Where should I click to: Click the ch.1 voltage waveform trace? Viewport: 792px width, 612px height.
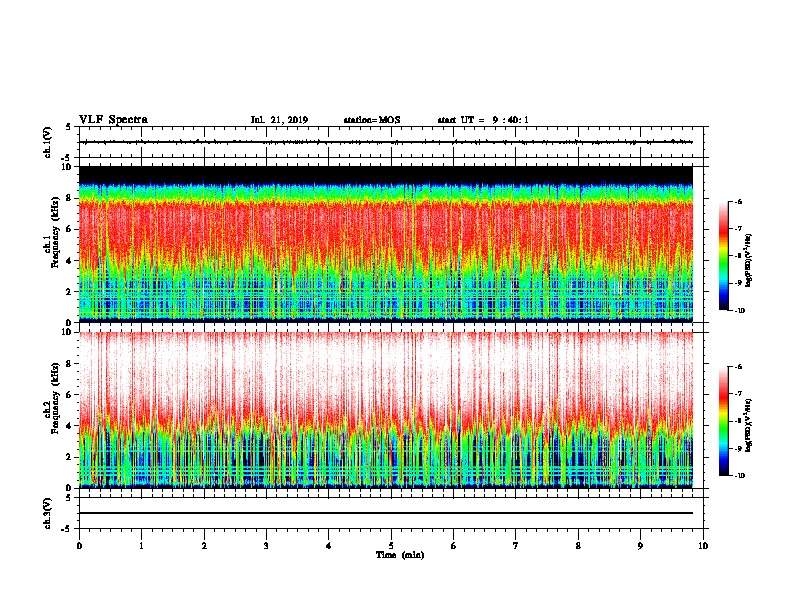click(x=386, y=142)
